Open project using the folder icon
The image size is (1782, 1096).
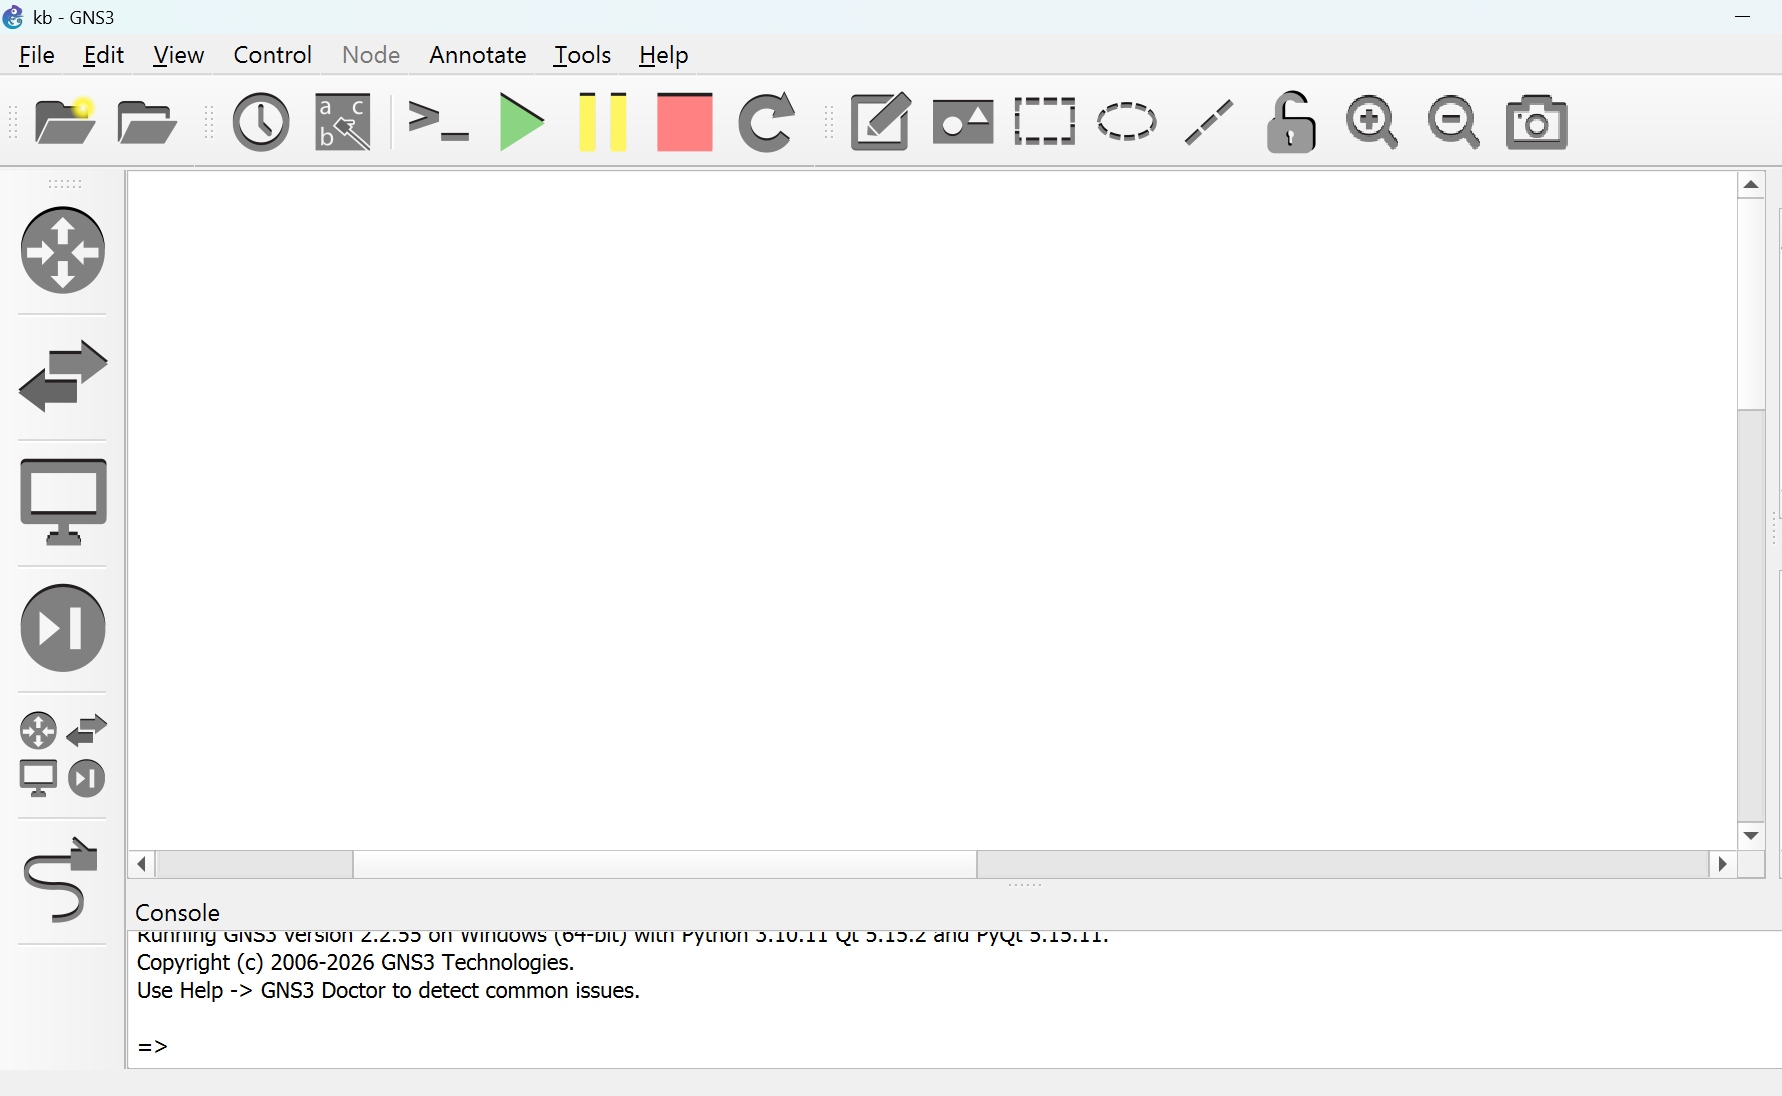tap(146, 122)
